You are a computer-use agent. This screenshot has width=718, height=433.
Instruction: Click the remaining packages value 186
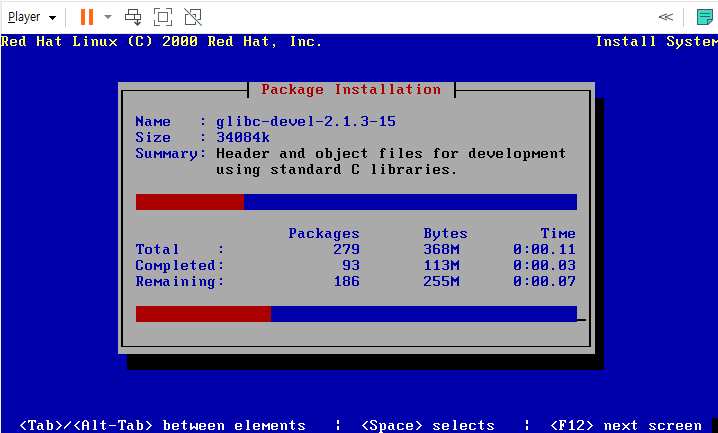[x=346, y=281]
